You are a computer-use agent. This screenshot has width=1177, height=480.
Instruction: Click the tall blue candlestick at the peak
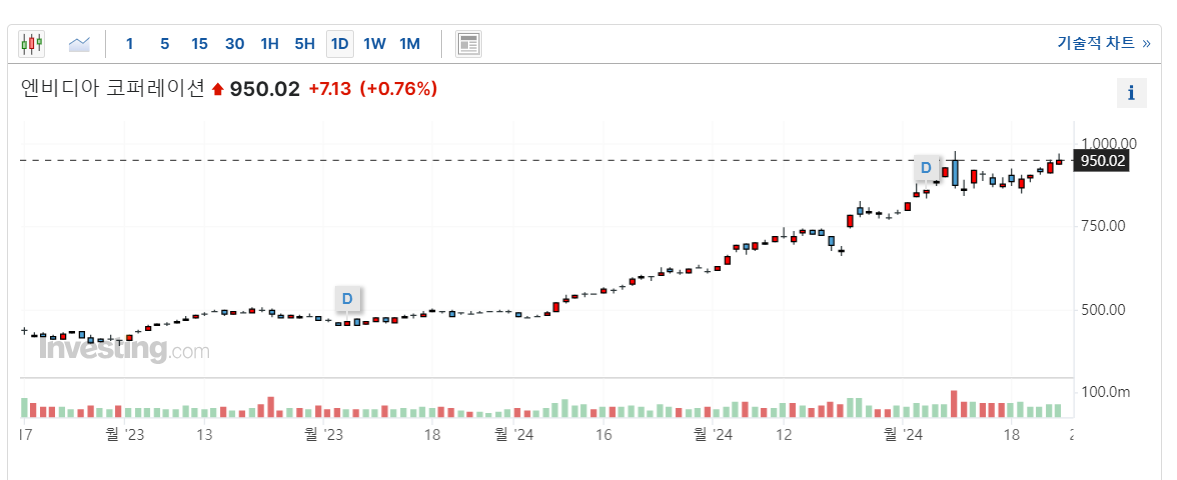coord(955,173)
